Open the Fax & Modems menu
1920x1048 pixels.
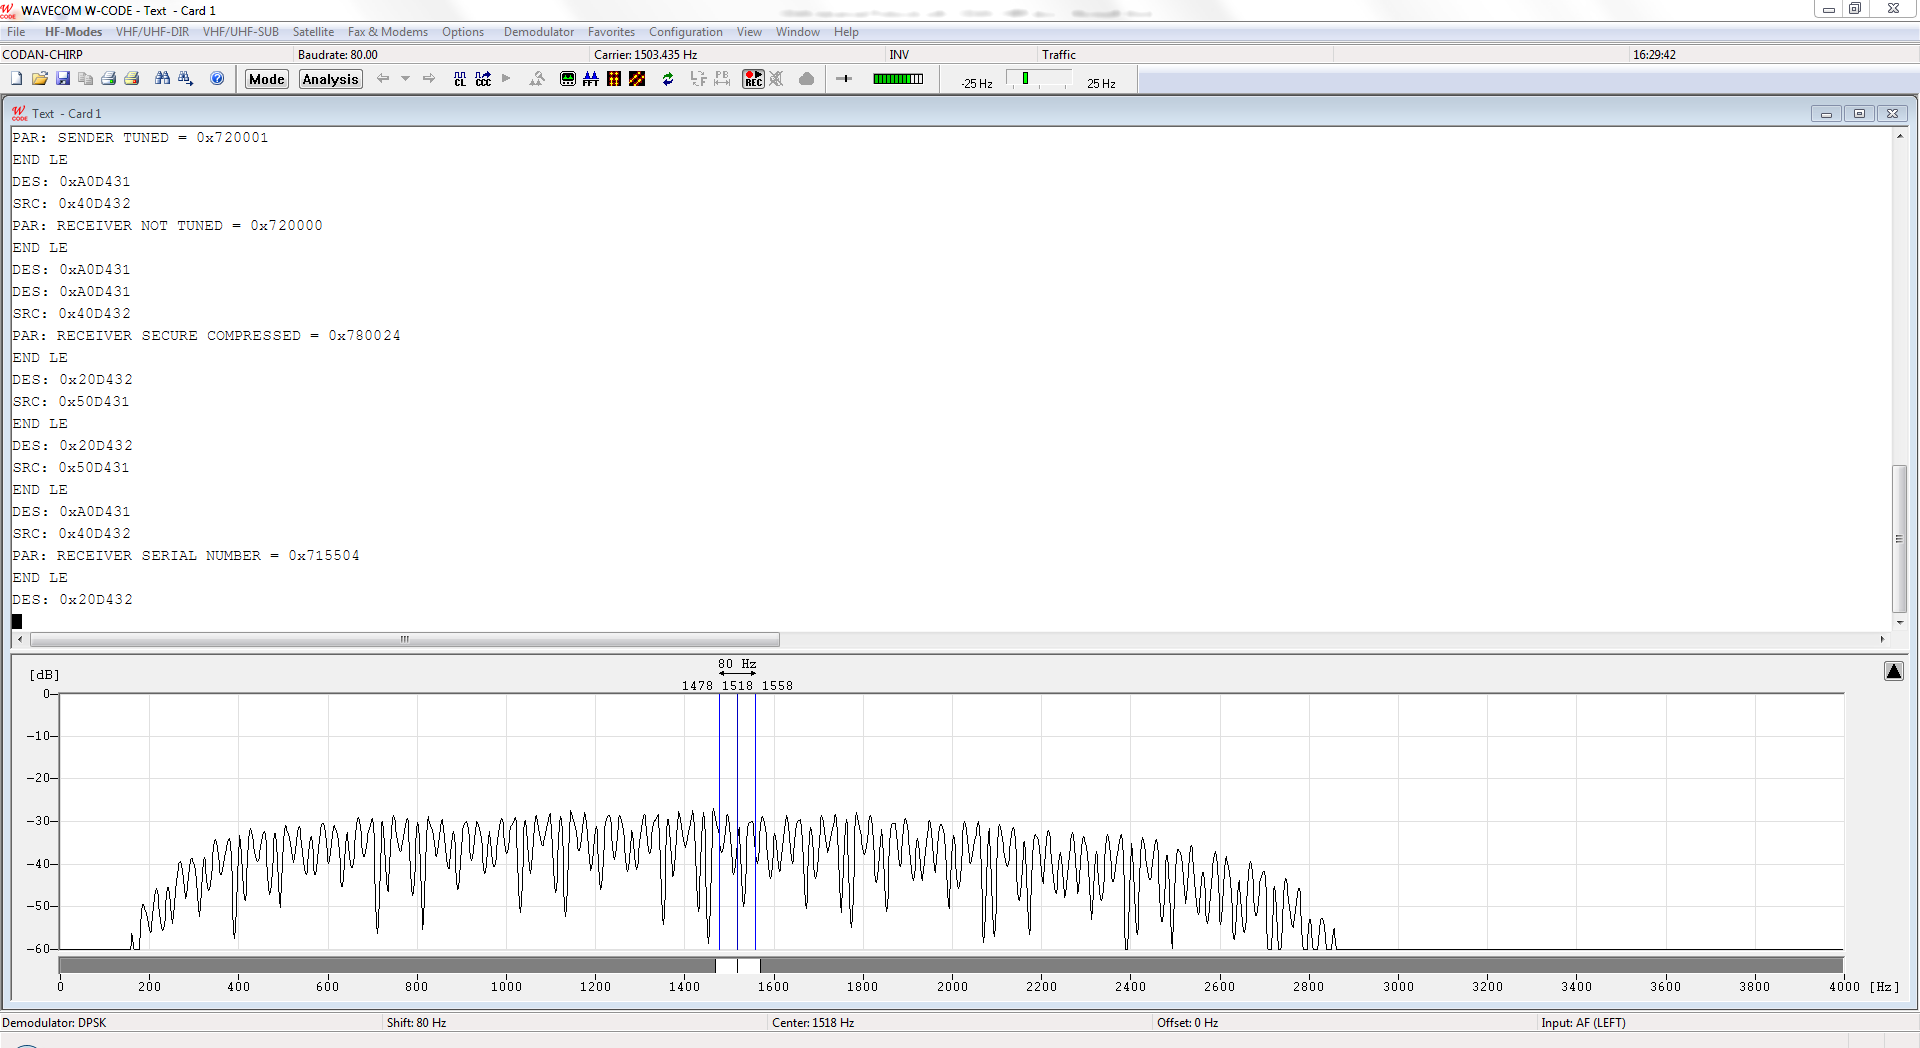388,32
